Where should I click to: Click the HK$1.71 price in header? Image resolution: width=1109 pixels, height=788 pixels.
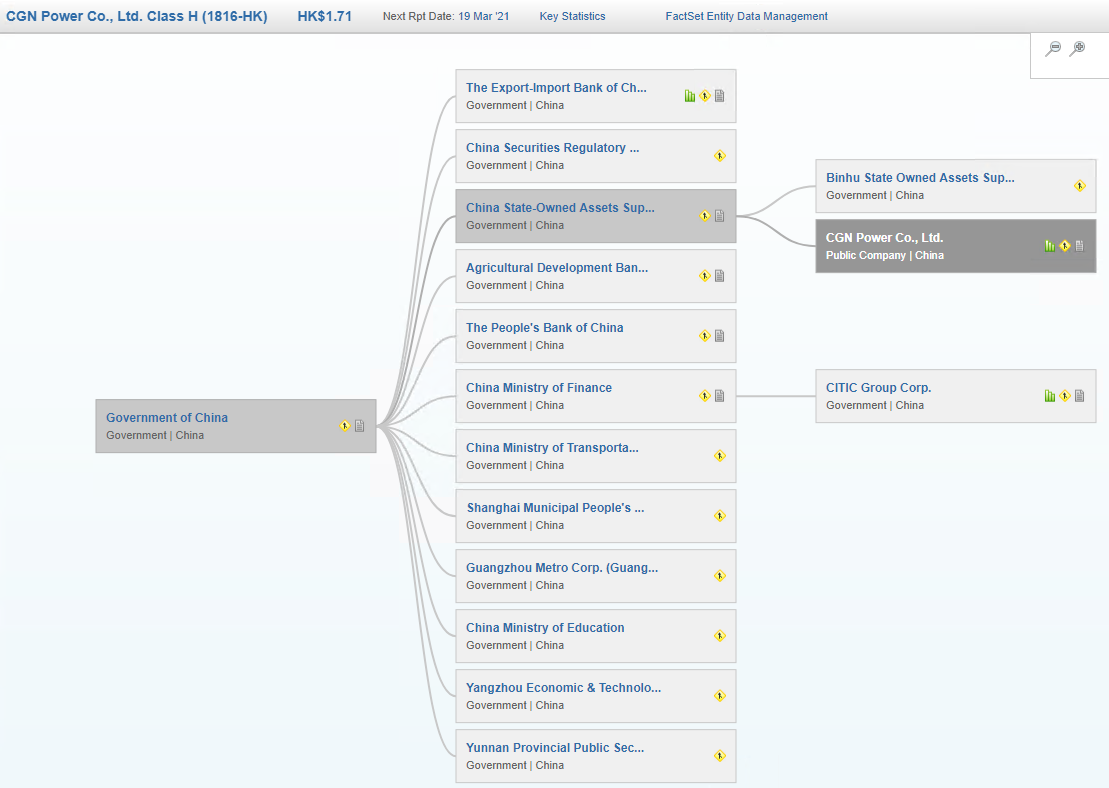point(325,16)
